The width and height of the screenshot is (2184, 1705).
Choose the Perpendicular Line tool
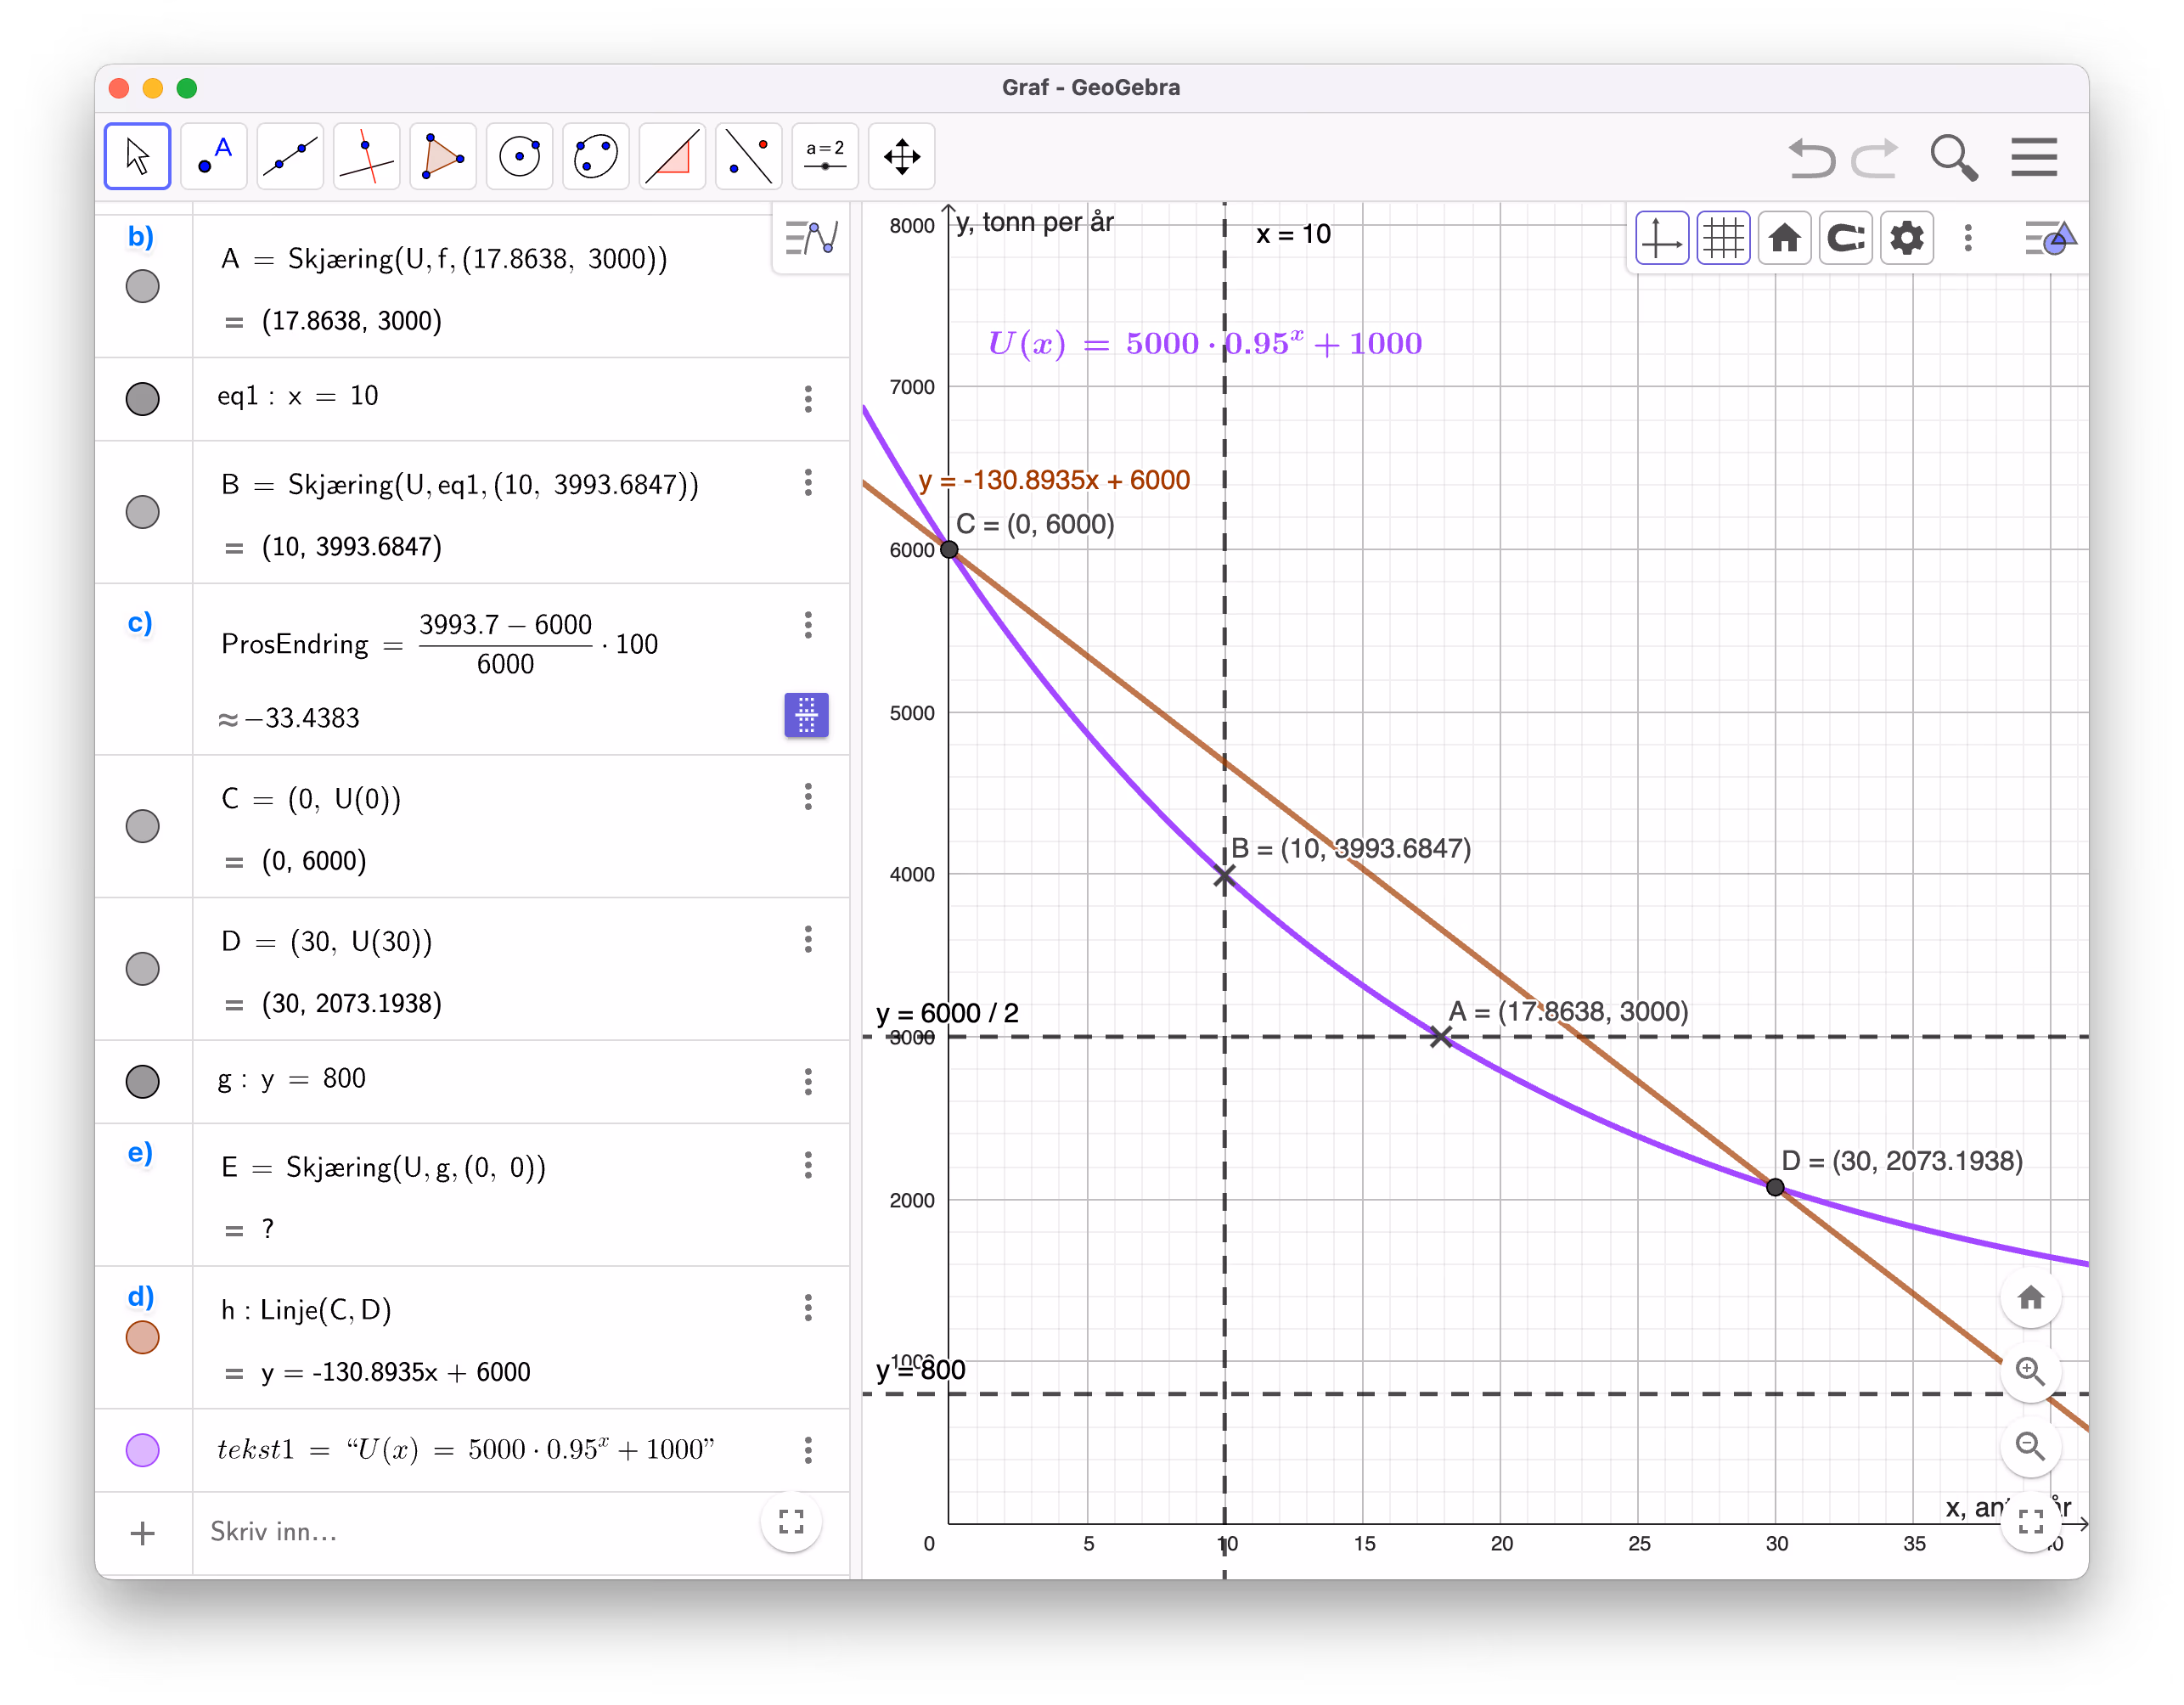(x=366, y=157)
